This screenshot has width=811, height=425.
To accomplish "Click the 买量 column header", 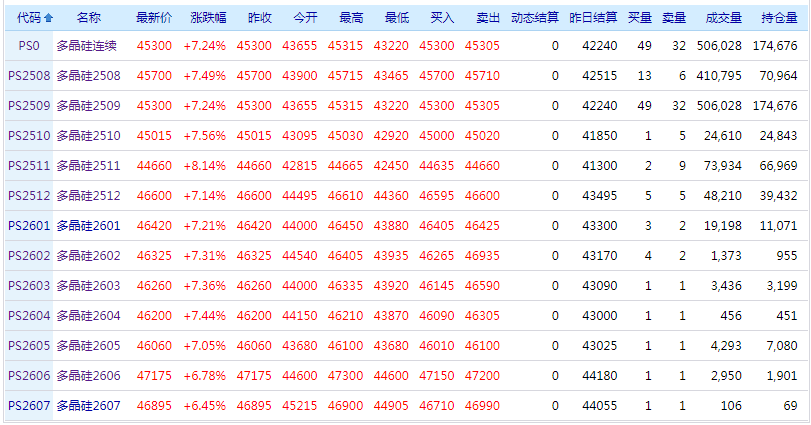I will coord(640,18).
